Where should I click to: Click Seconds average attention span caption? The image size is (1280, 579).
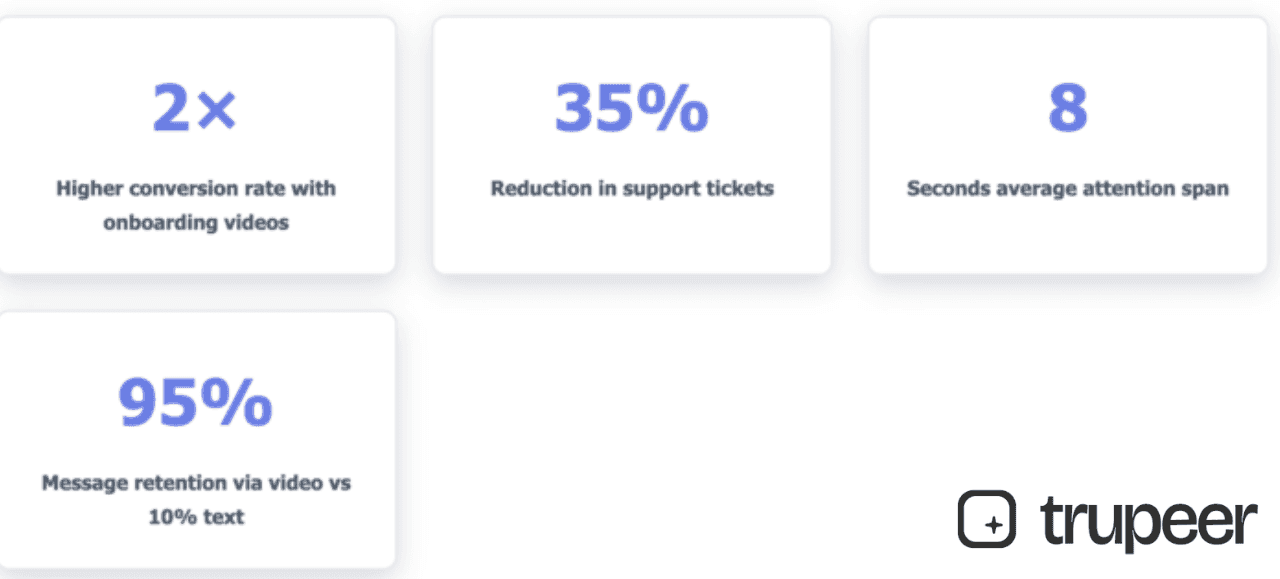pyautogui.click(x=1068, y=188)
